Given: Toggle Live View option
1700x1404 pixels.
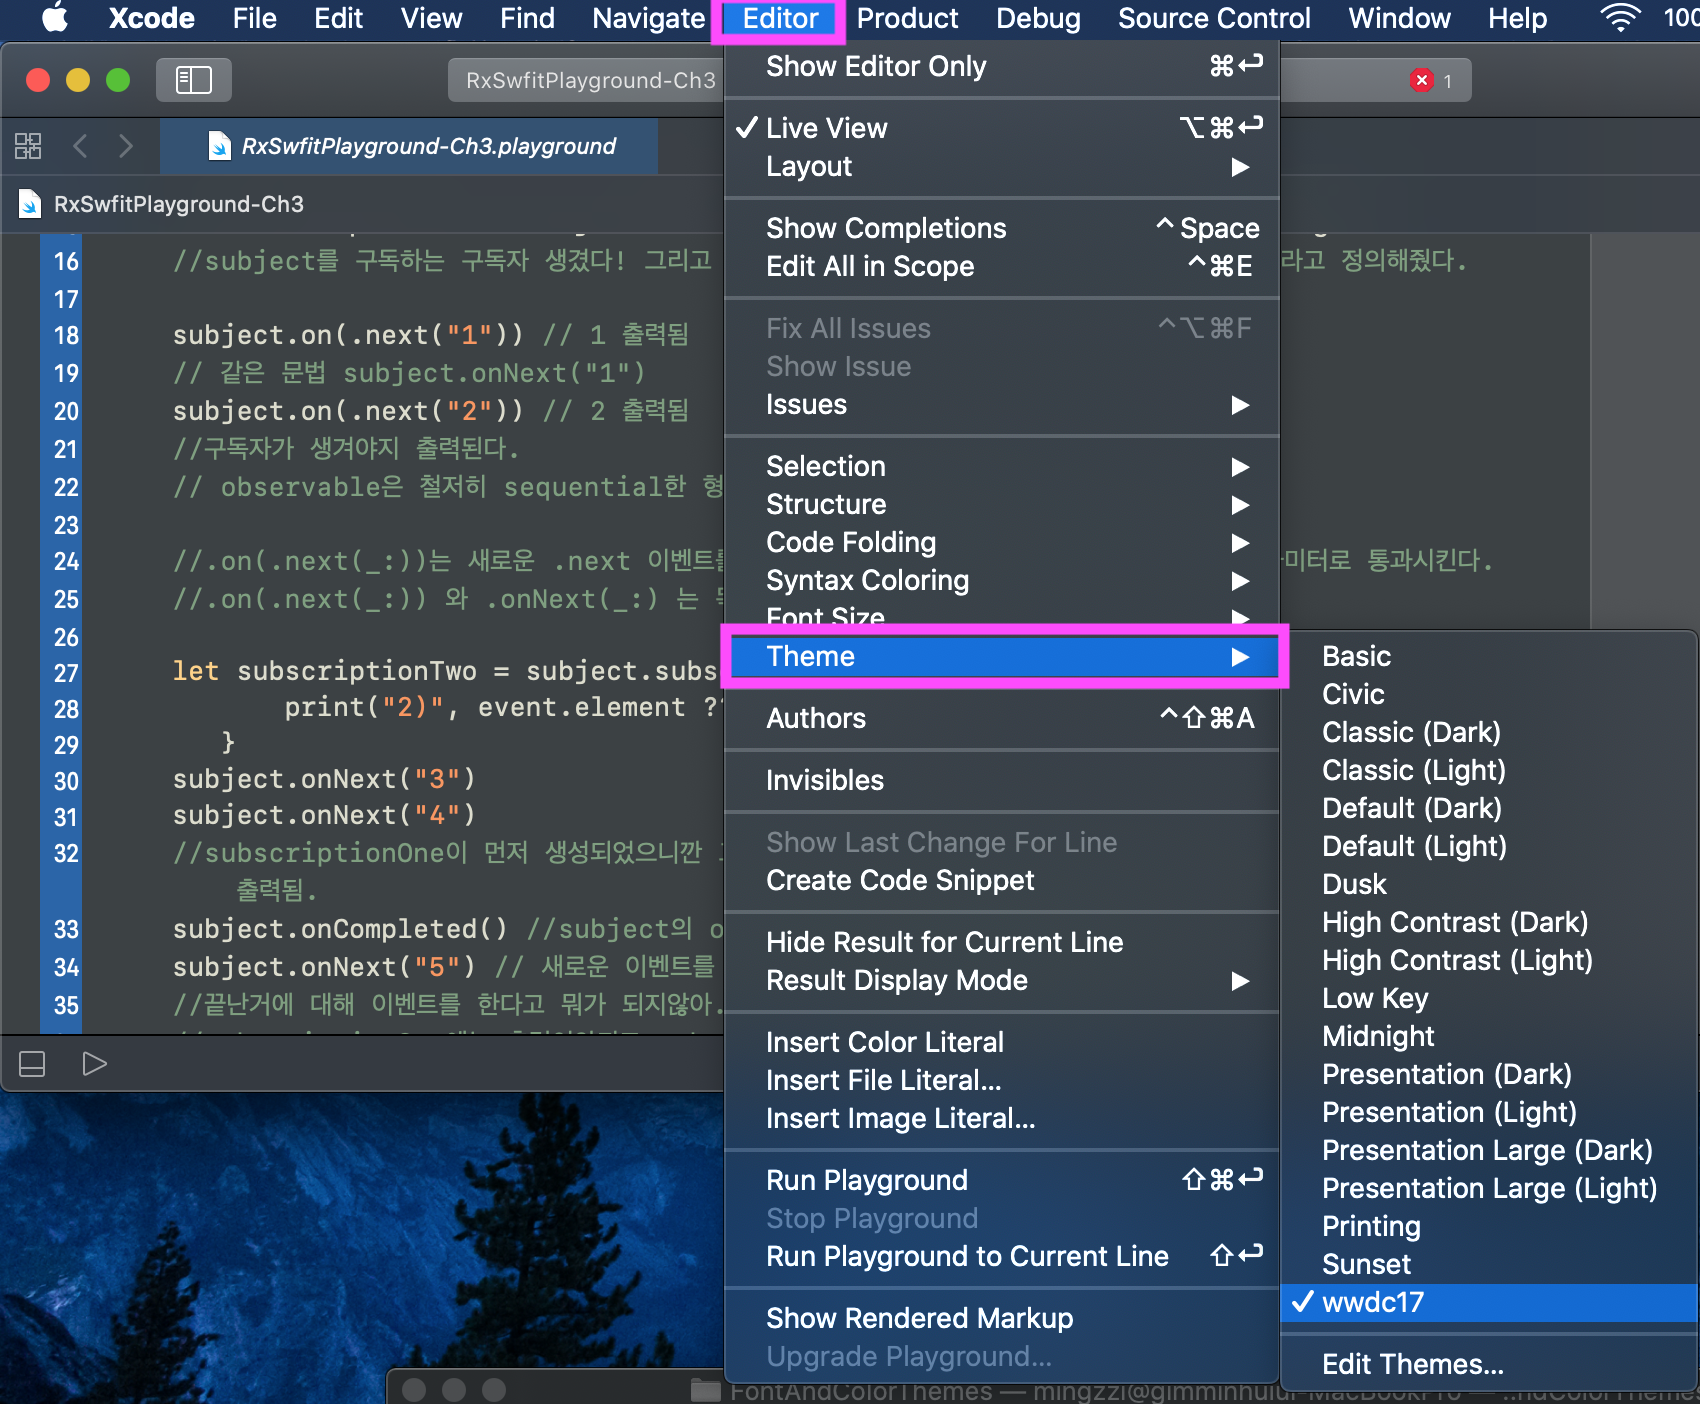Looking at the screenshot, I should 1001,128.
